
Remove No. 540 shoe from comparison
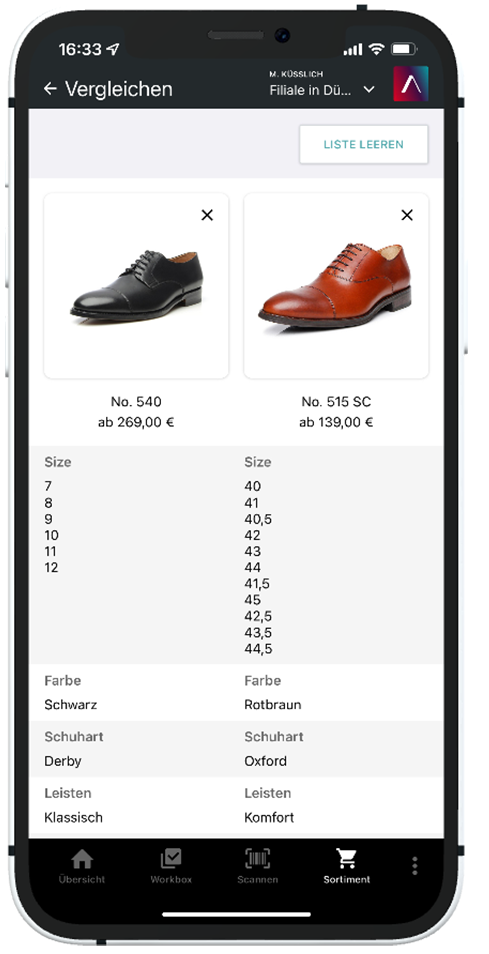pos(207,215)
